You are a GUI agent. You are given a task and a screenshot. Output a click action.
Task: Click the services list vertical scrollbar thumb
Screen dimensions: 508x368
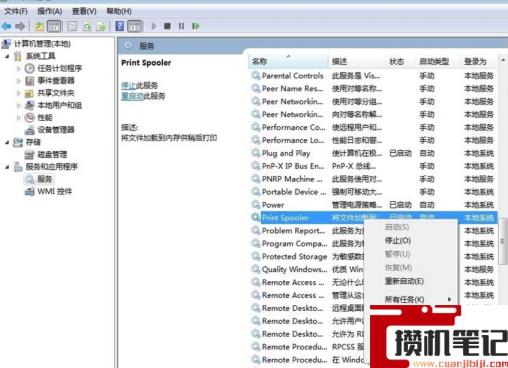pyautogui.click(x=503, y=241)
